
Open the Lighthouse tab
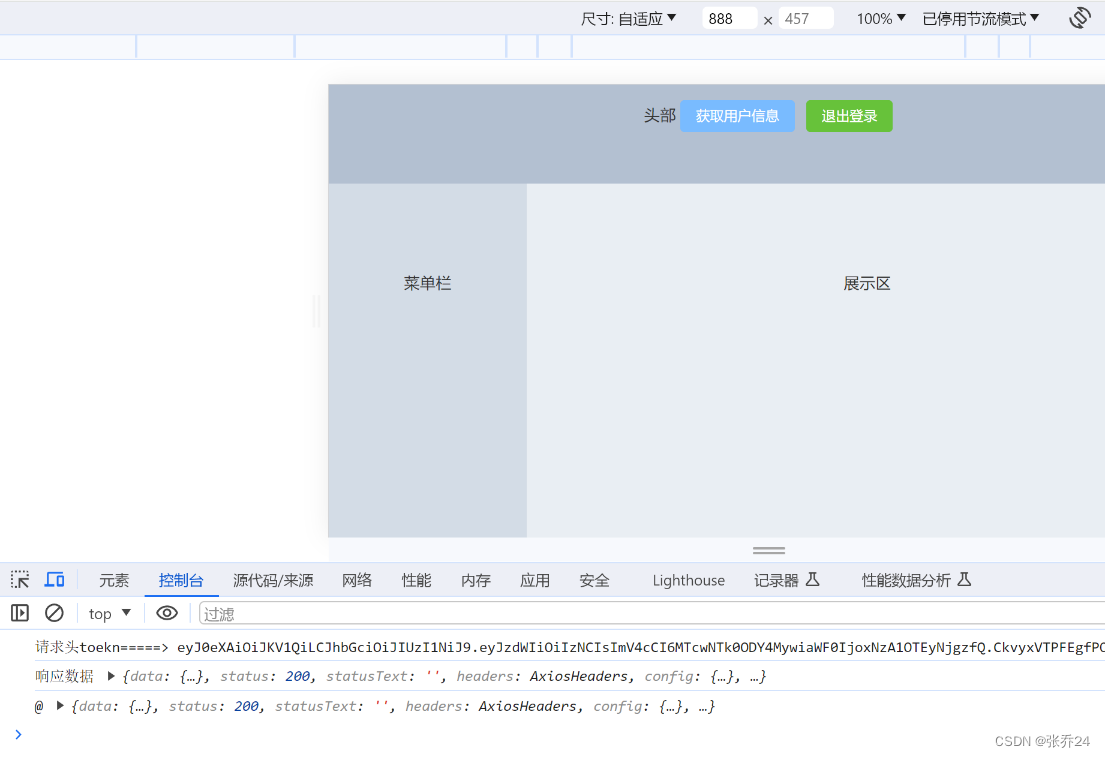(x=688, y=580)
